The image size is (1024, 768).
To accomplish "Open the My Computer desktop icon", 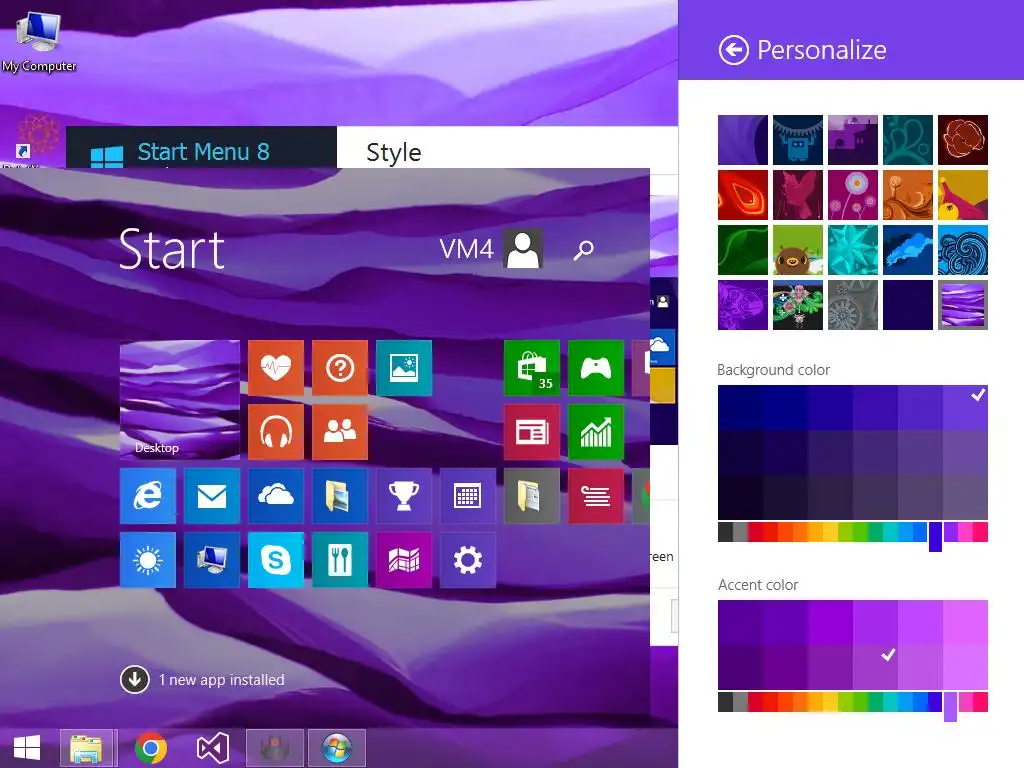I will [x=39, y=40].
